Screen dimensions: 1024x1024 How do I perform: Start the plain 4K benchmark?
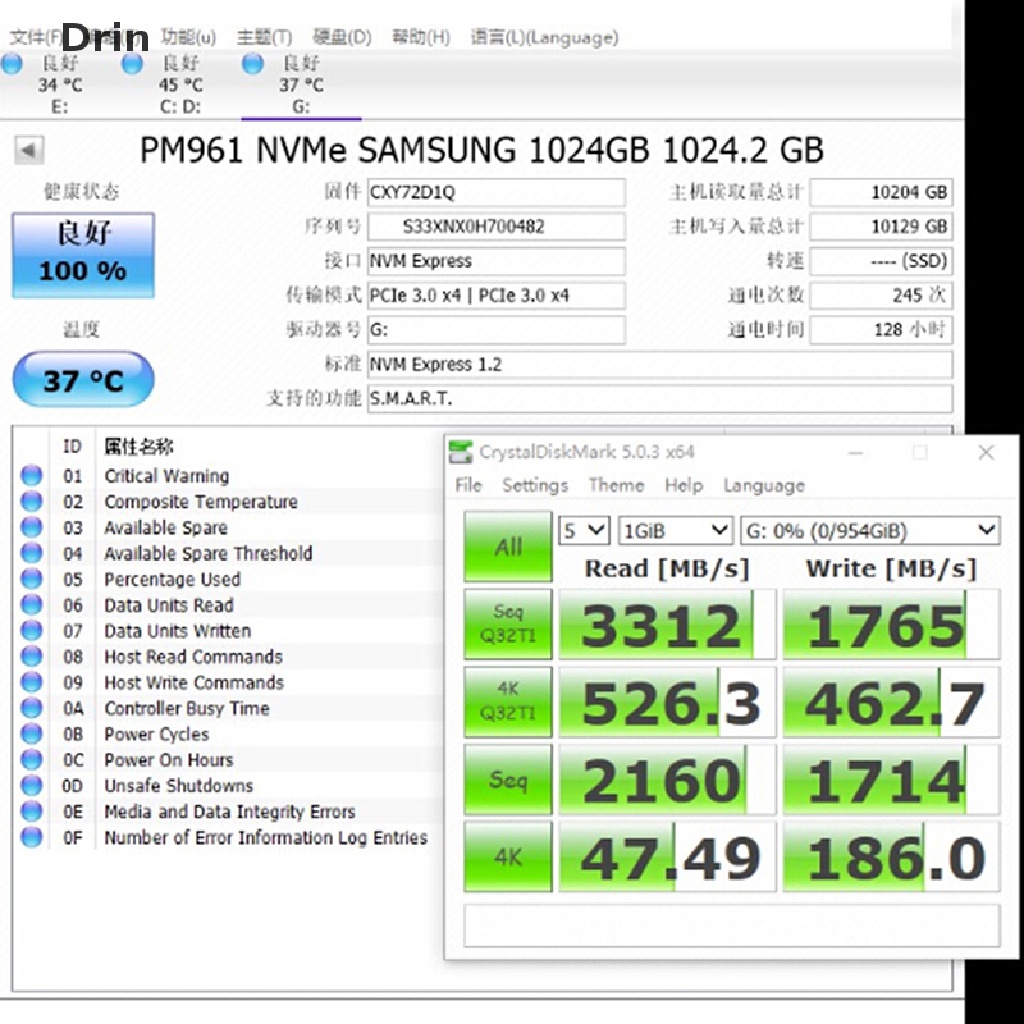[507, 856]
